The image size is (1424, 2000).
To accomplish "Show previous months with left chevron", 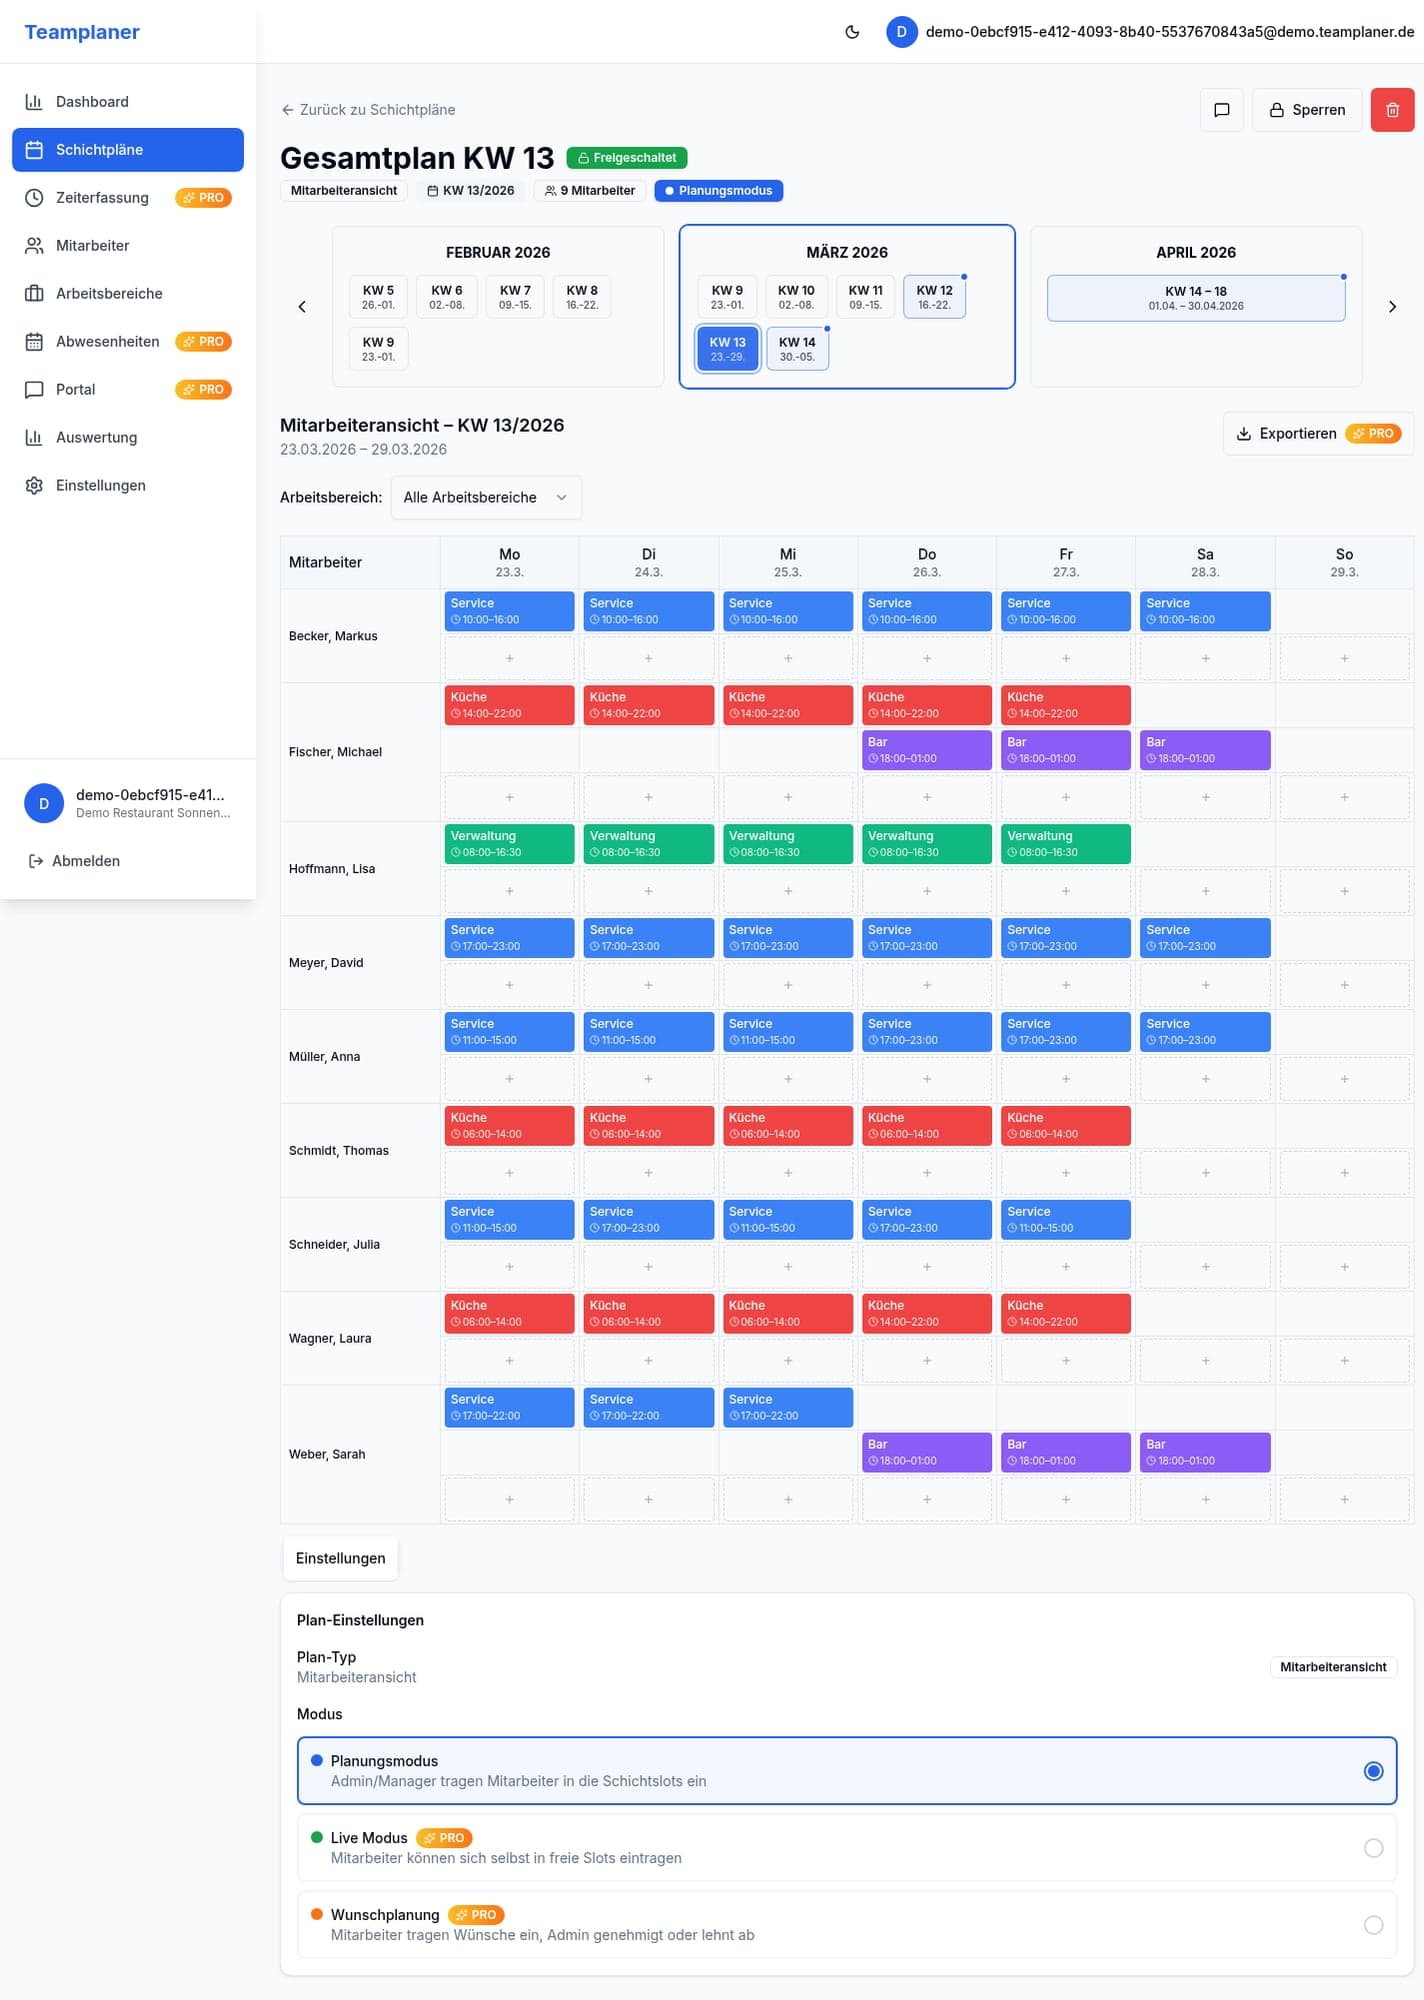I will (x=302, y=307).
